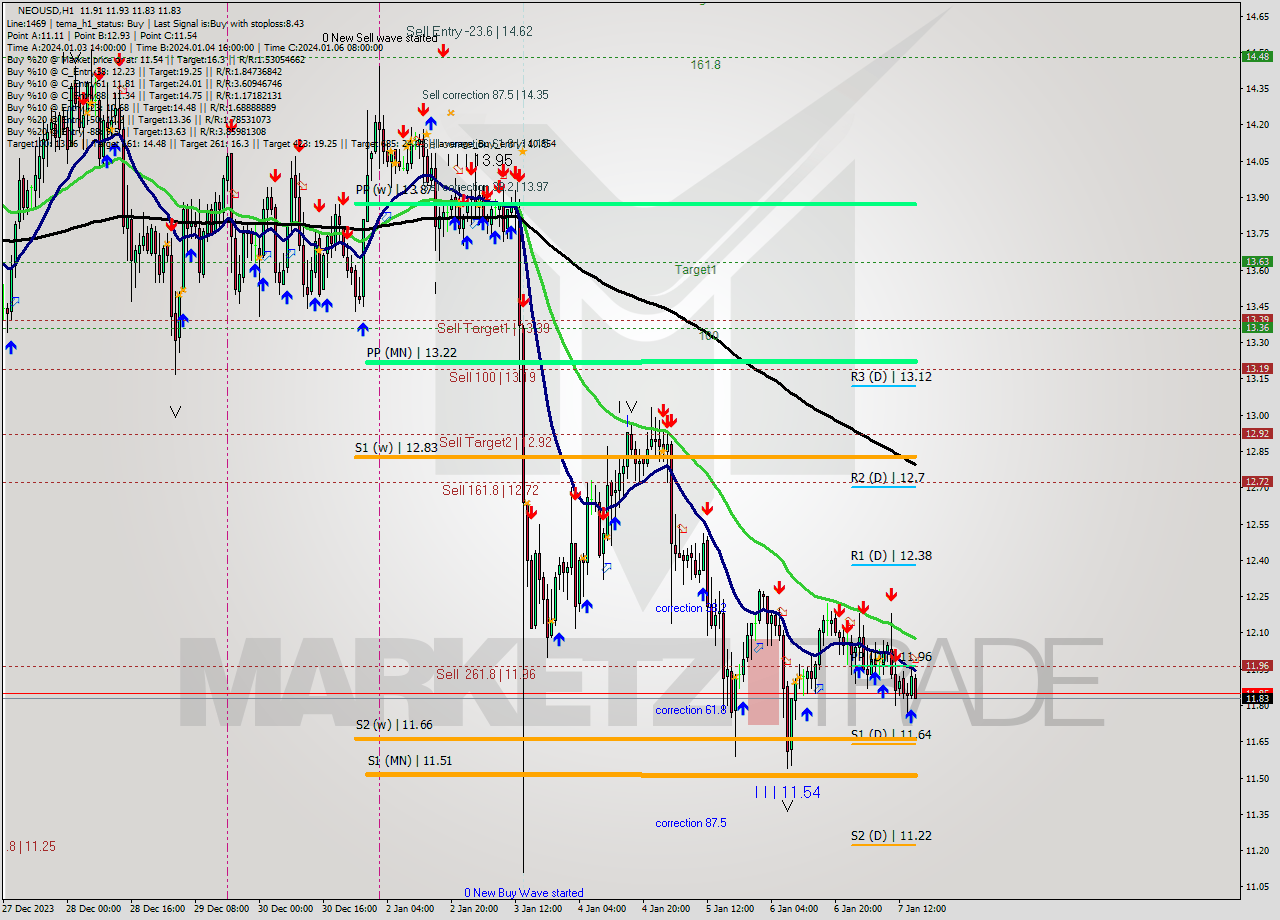The height and width of the screenshot is (920, 1280).
Task: Select the red 13.39 price tag on axis
Action: pyautogui.click(x=1256, y=319)
